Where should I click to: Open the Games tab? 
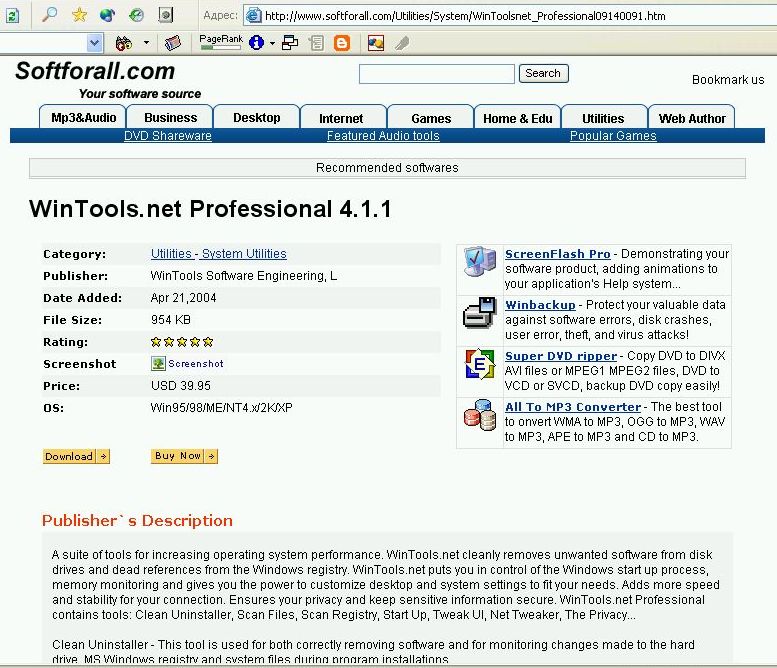pyautogui.click(x=431, y=118)
